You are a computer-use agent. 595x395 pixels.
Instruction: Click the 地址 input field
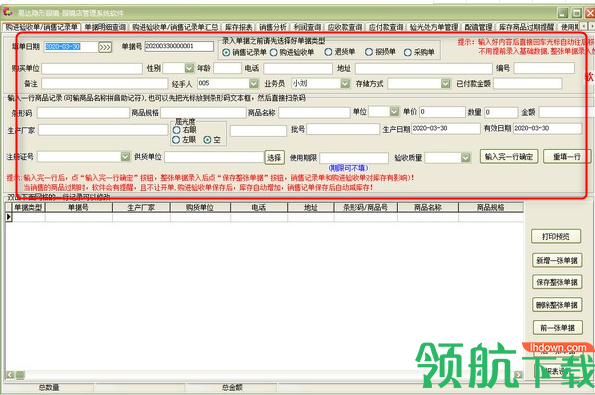point(423,69)
